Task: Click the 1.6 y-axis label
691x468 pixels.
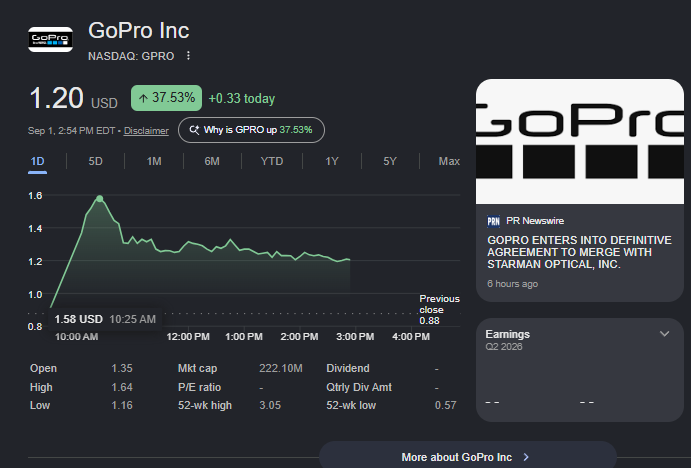Action: [x=35, y=196]
